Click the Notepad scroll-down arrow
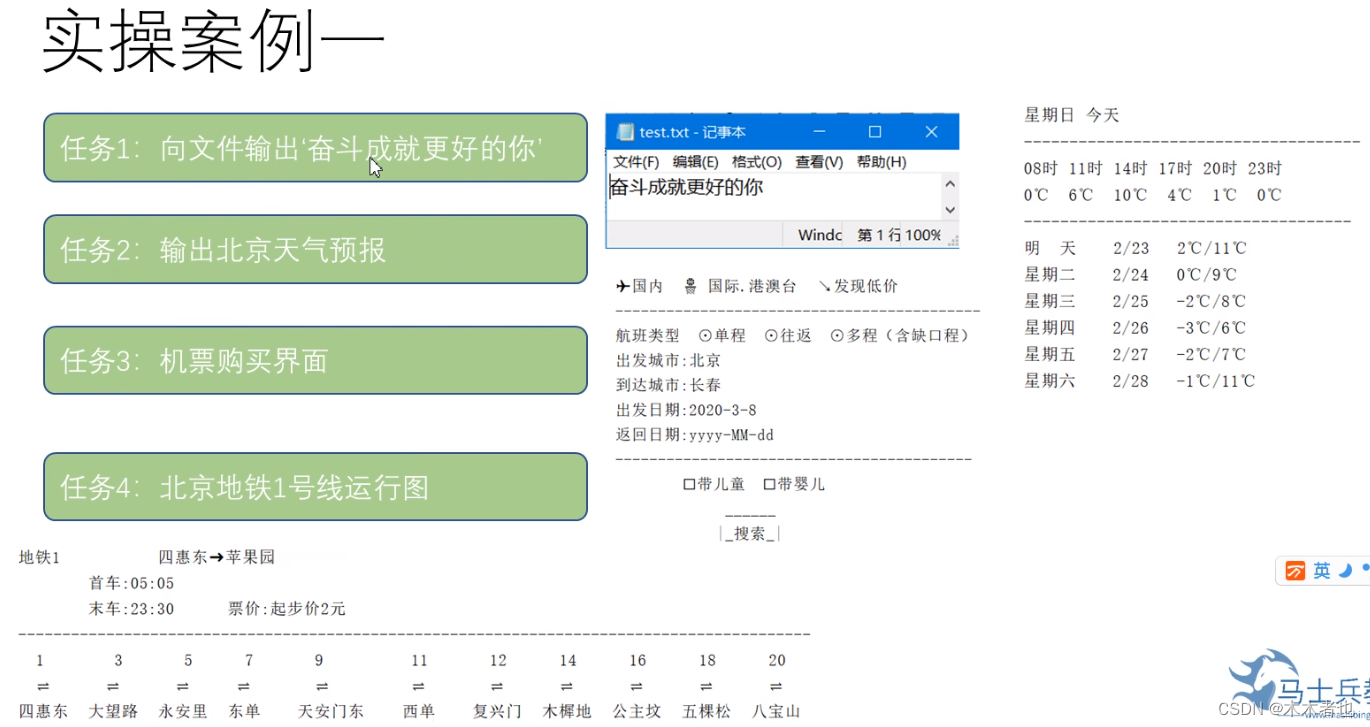The width and height of the screenshot is (1370, 727). pos(950,211)
